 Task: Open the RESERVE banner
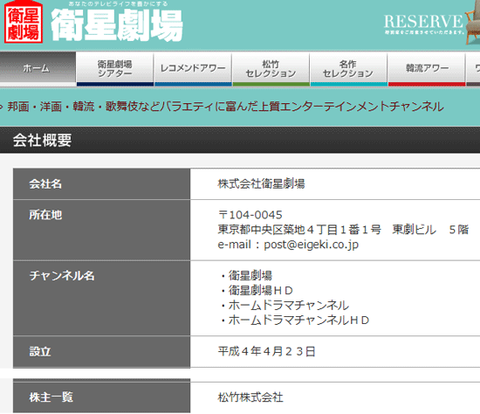[x=424, y=24]
